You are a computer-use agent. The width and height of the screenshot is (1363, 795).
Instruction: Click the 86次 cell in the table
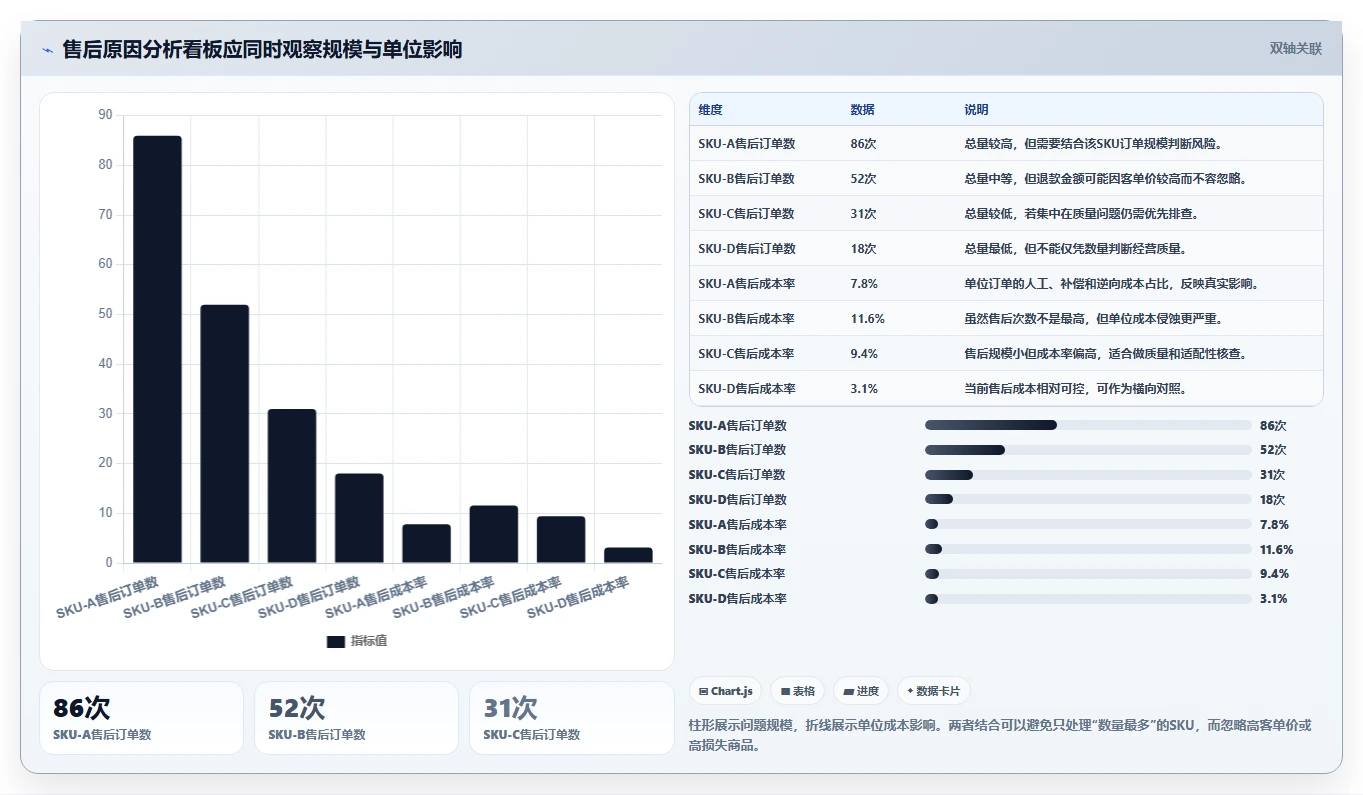point(863,144)
